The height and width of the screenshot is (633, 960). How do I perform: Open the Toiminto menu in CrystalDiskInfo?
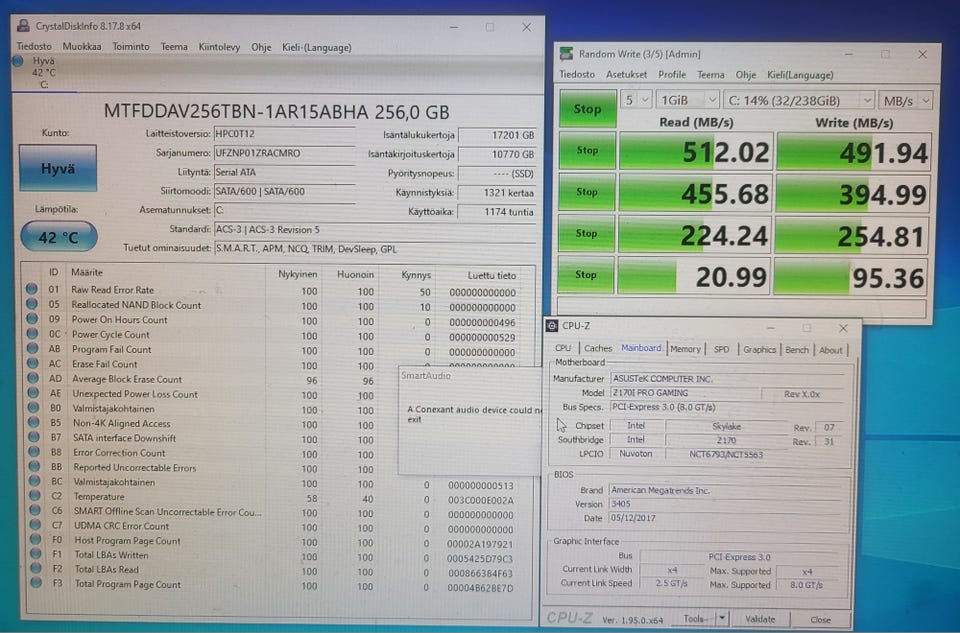click(130, 46)
